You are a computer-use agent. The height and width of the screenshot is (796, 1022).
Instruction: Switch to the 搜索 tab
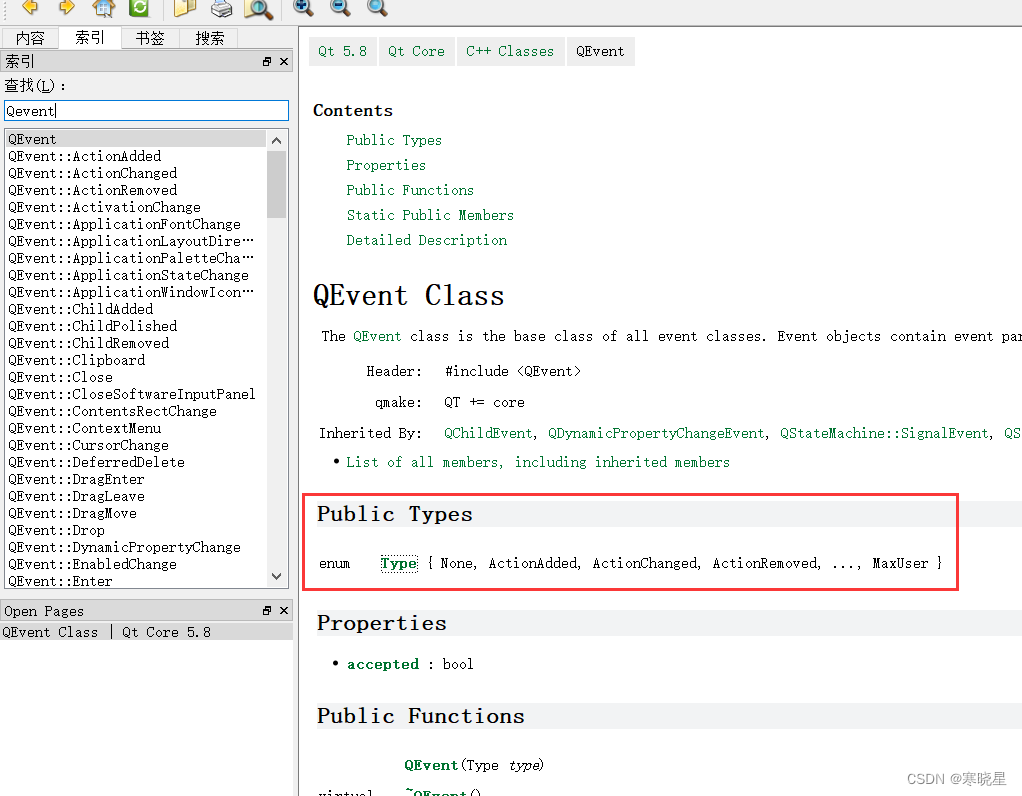point(210,38)
